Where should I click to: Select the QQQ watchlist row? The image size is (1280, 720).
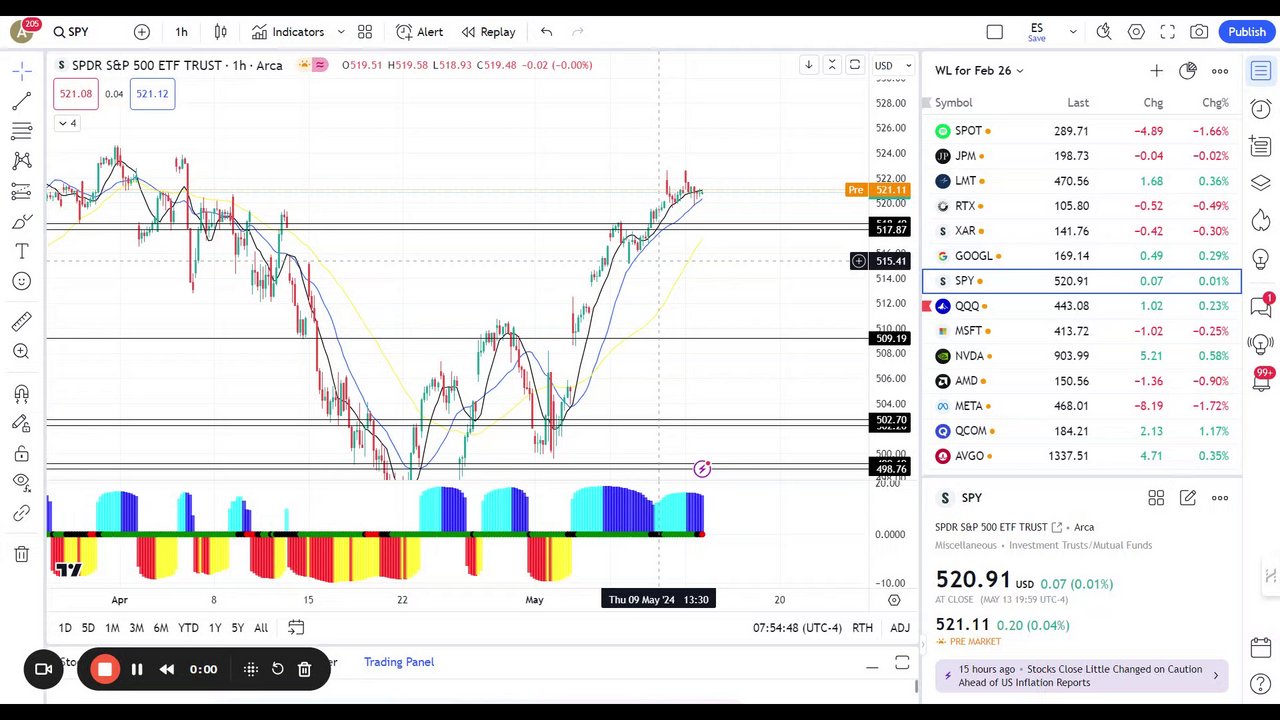1082,306
